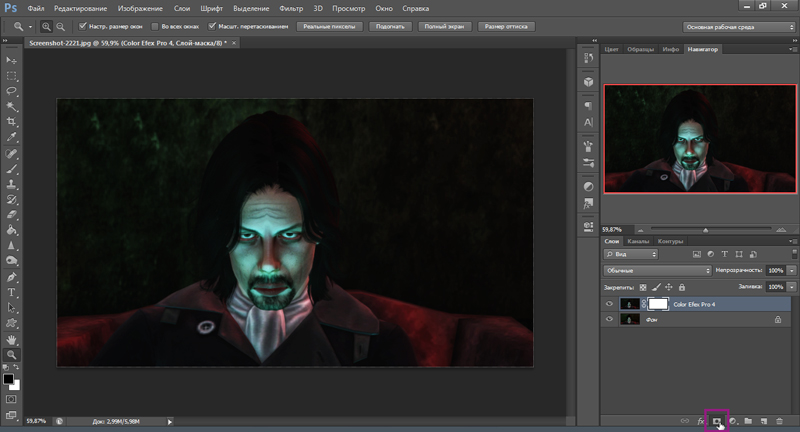The image size is (800, 432).
Task: Open the fill (Заливка) slider arrow
Action: click(791, 287)
